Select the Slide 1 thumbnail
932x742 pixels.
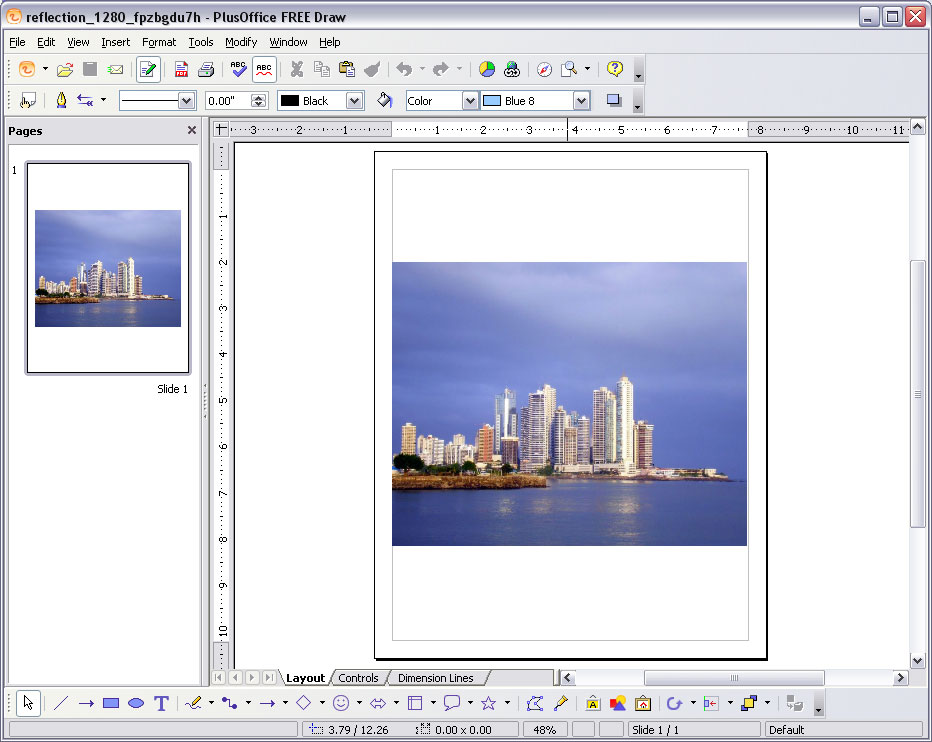click(108, 268)
